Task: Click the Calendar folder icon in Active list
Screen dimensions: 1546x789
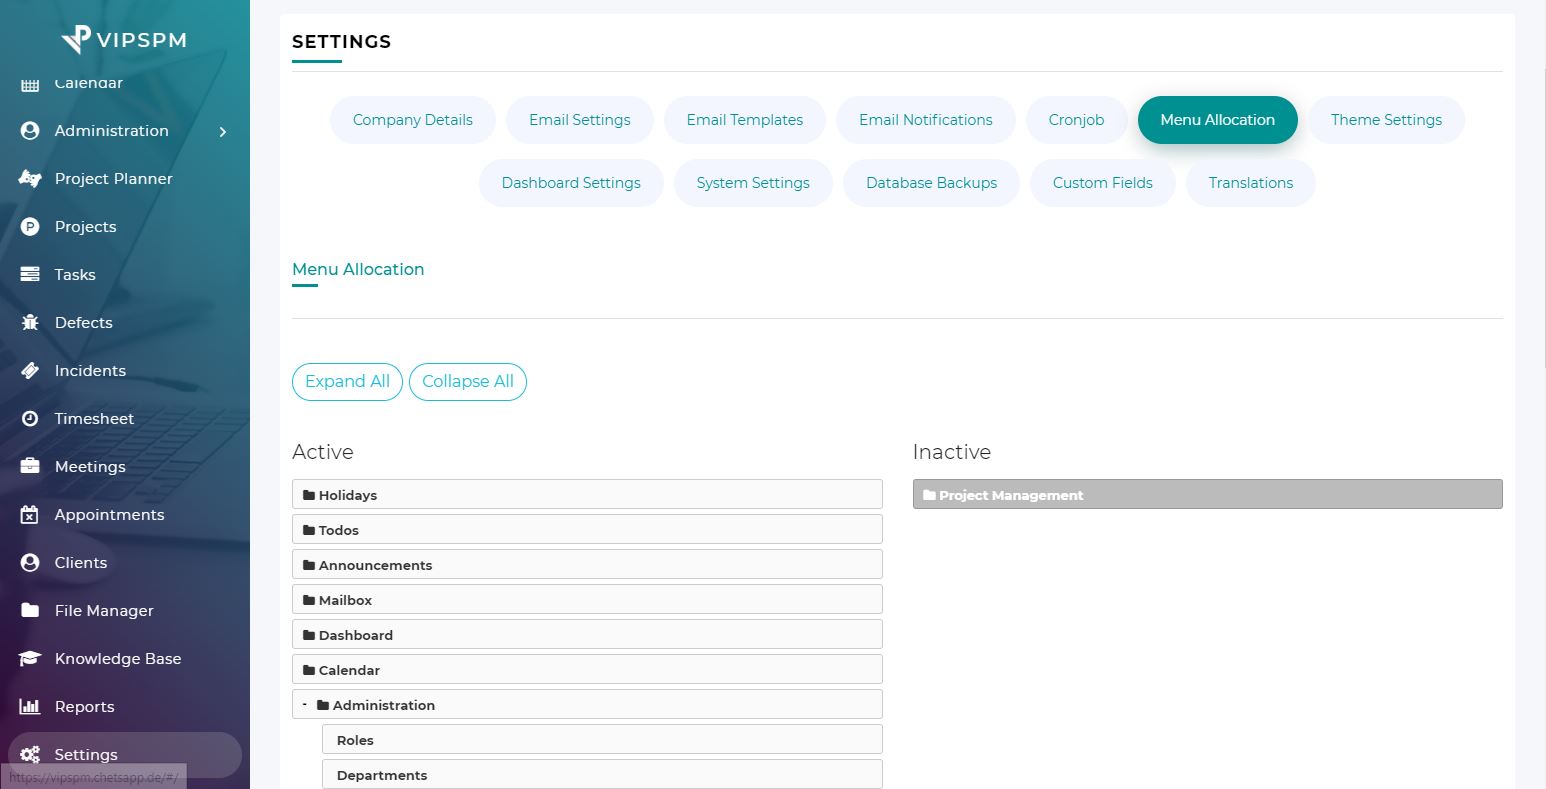Action: [x=309, y=670]
